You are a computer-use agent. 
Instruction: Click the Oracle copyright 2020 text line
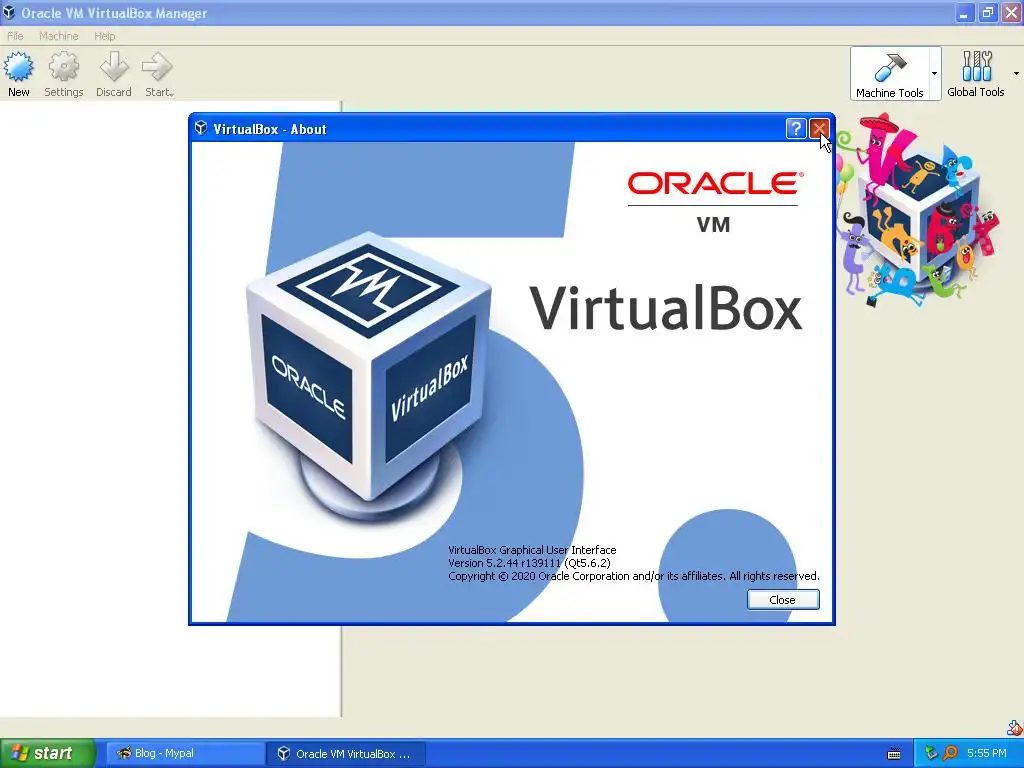[x=633, y=576]
